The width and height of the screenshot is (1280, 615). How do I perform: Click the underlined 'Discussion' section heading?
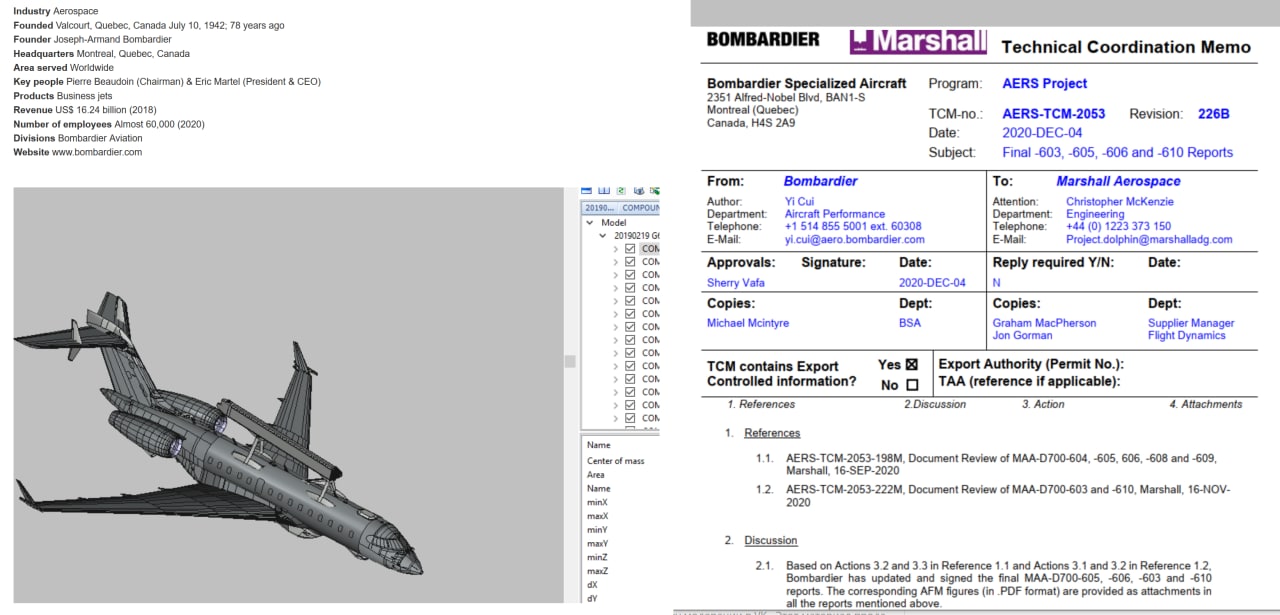[771, 540]
